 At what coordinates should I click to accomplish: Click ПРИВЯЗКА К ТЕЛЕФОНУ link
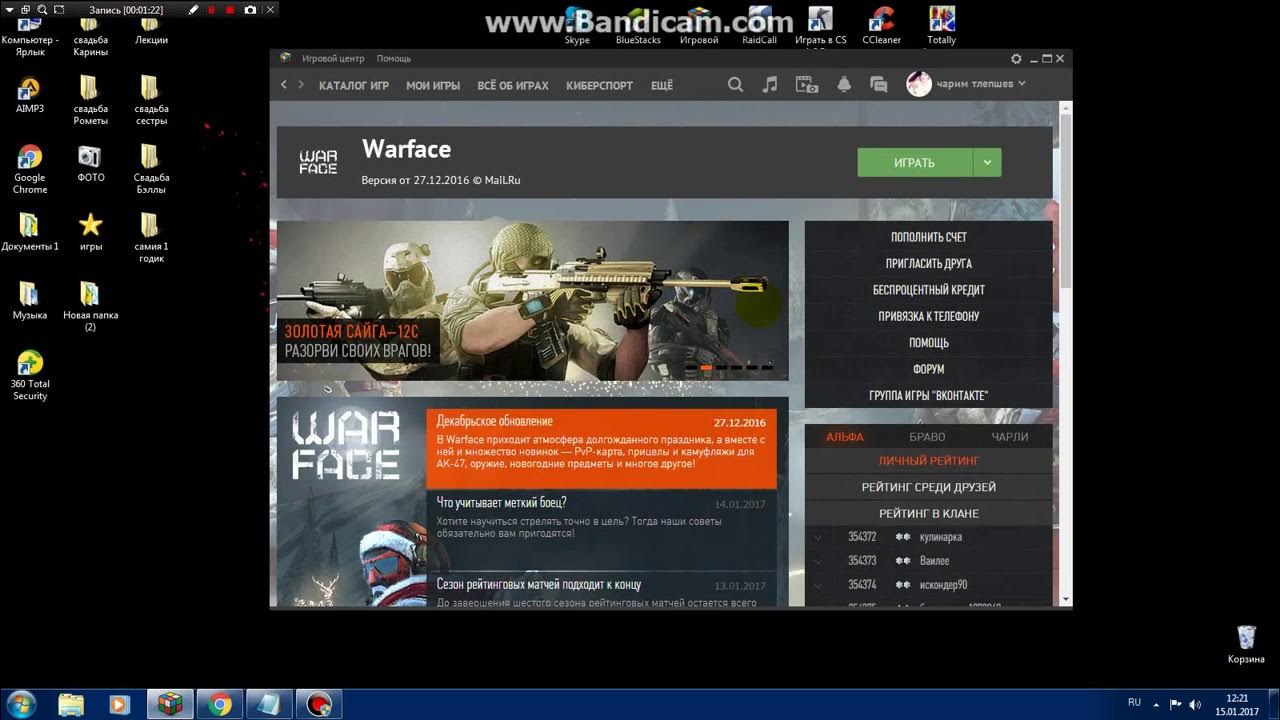coord(929,316)
